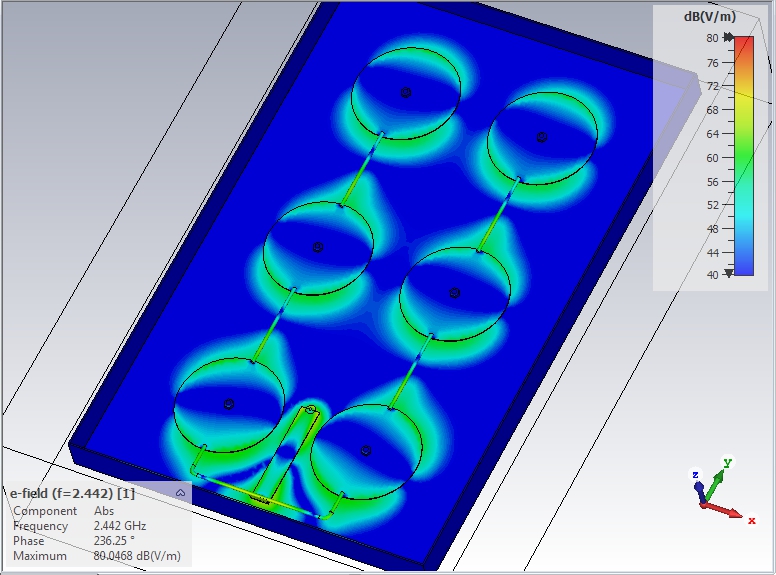The width and height of the screenshot is (776, 575).
Task: Select center pin of bottom-left circular patch
Action: (229, 404)
